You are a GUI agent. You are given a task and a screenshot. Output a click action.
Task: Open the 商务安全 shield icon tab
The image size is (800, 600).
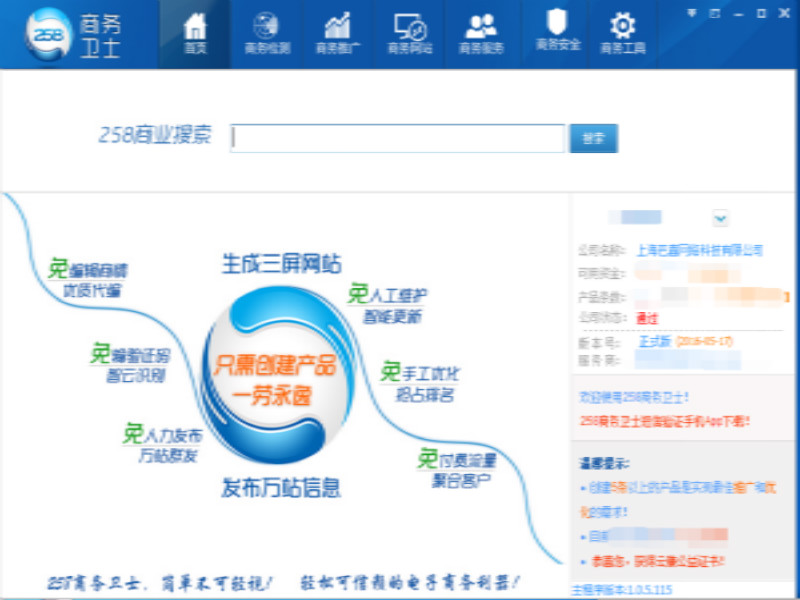click(558, 31)
